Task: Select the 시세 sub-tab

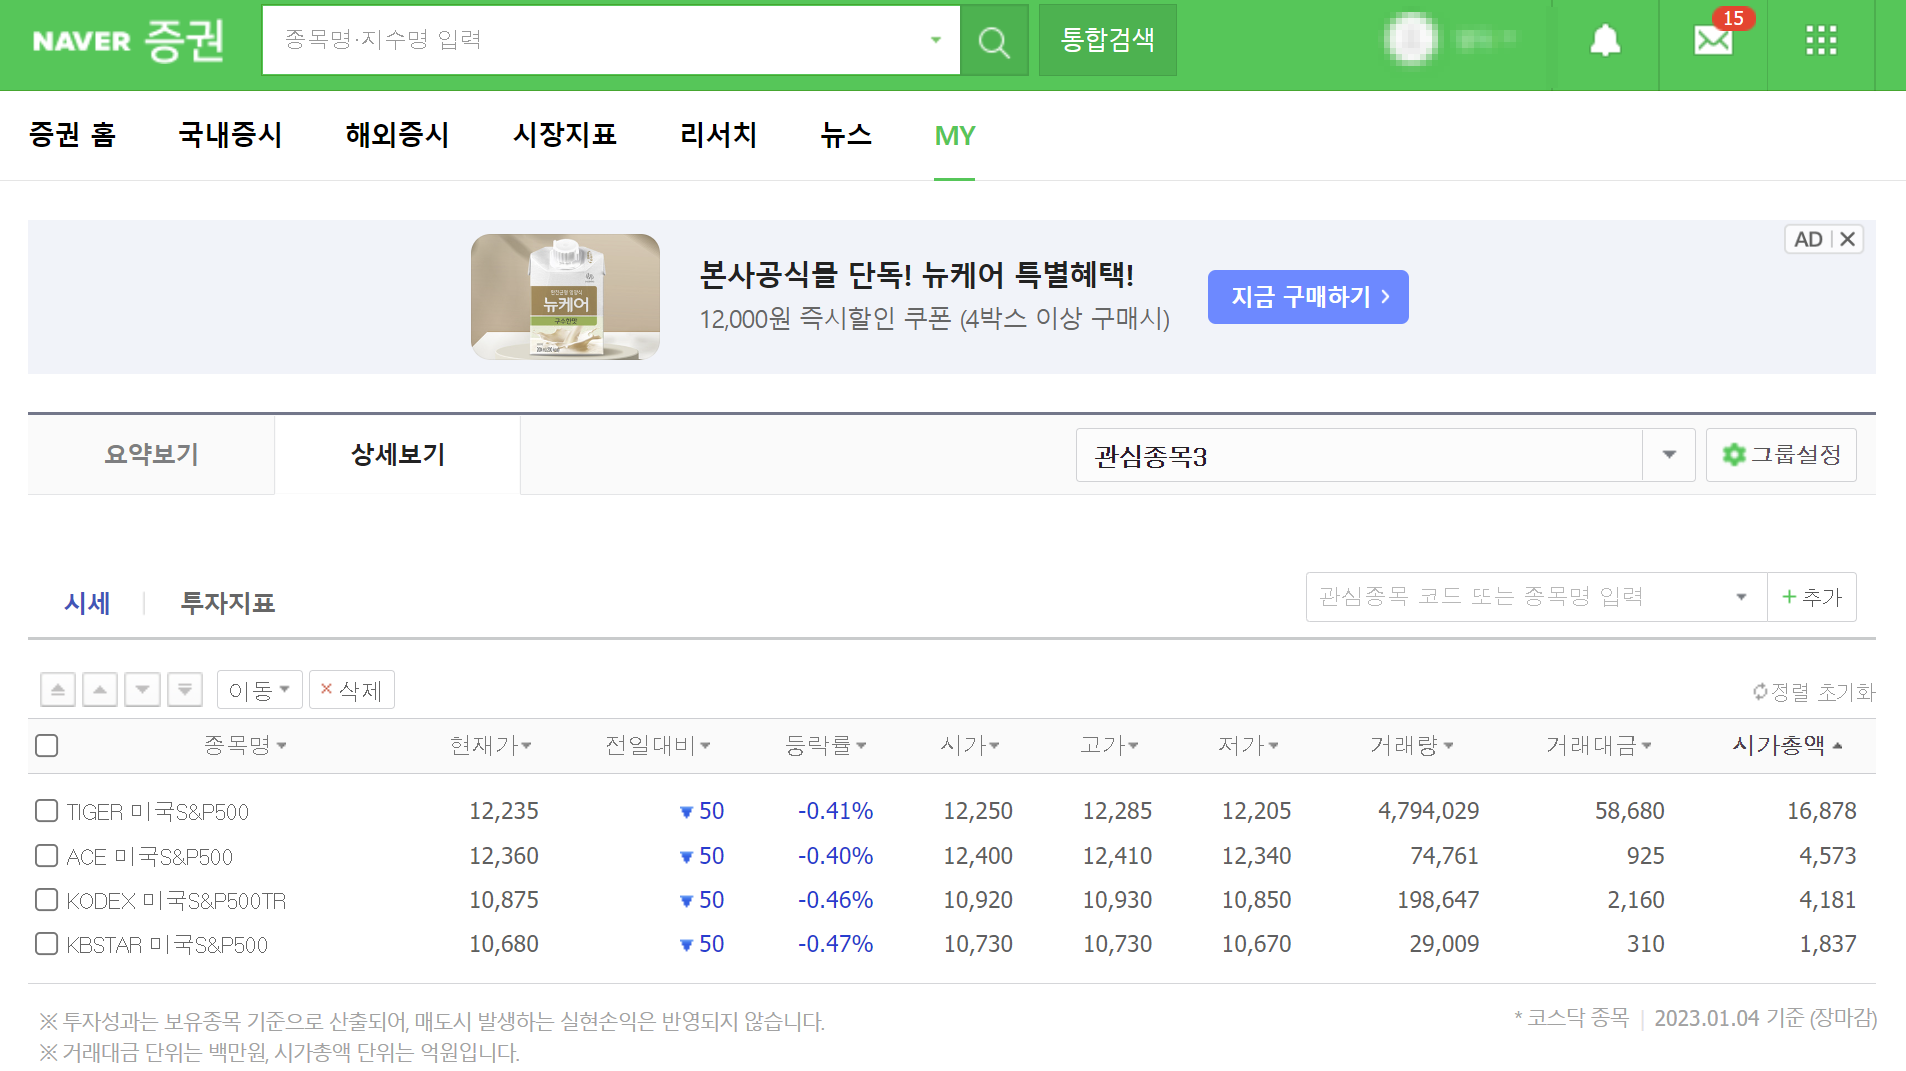Action: pyautogui.click(x=87, y=603)
